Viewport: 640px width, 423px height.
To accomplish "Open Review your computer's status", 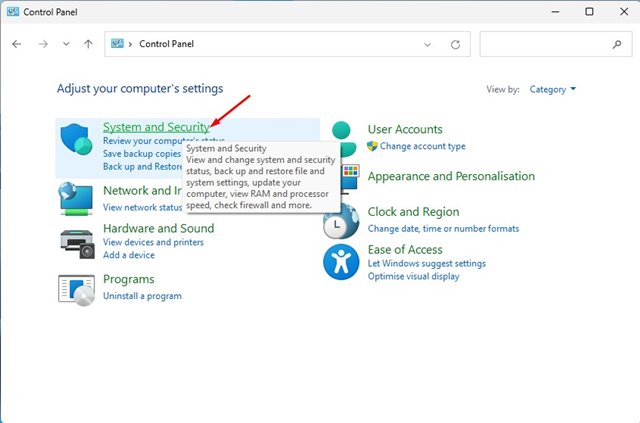I will [x=164, y=141].
